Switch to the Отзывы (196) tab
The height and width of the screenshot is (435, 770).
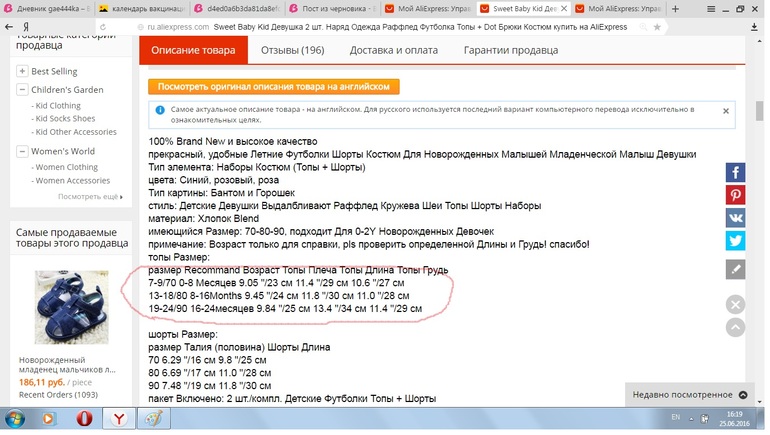tap(292, 50)
